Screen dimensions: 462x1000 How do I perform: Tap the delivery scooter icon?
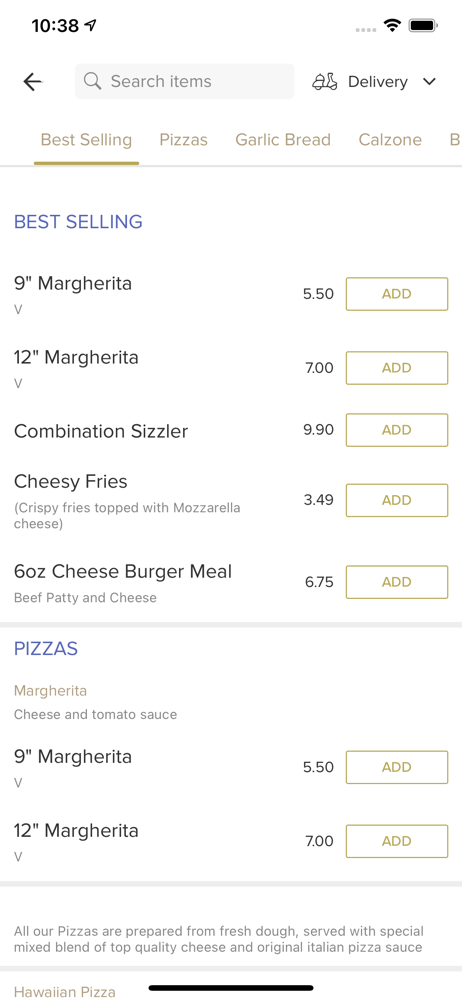coord(325,82)
